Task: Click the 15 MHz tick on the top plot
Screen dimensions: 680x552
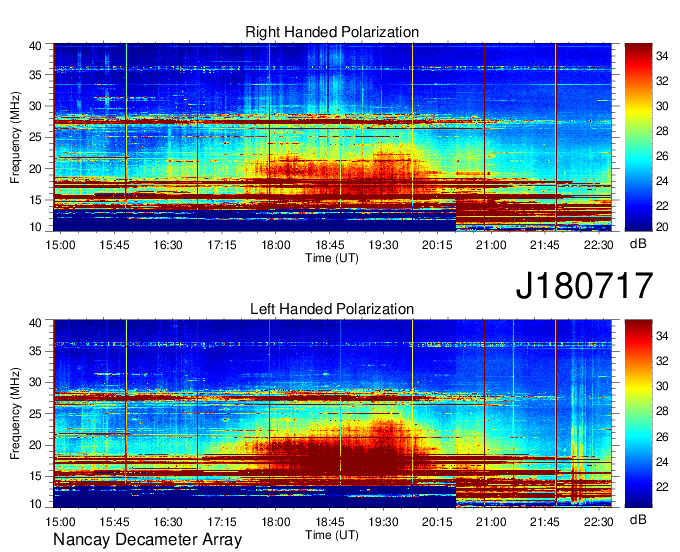Action: 35,200
